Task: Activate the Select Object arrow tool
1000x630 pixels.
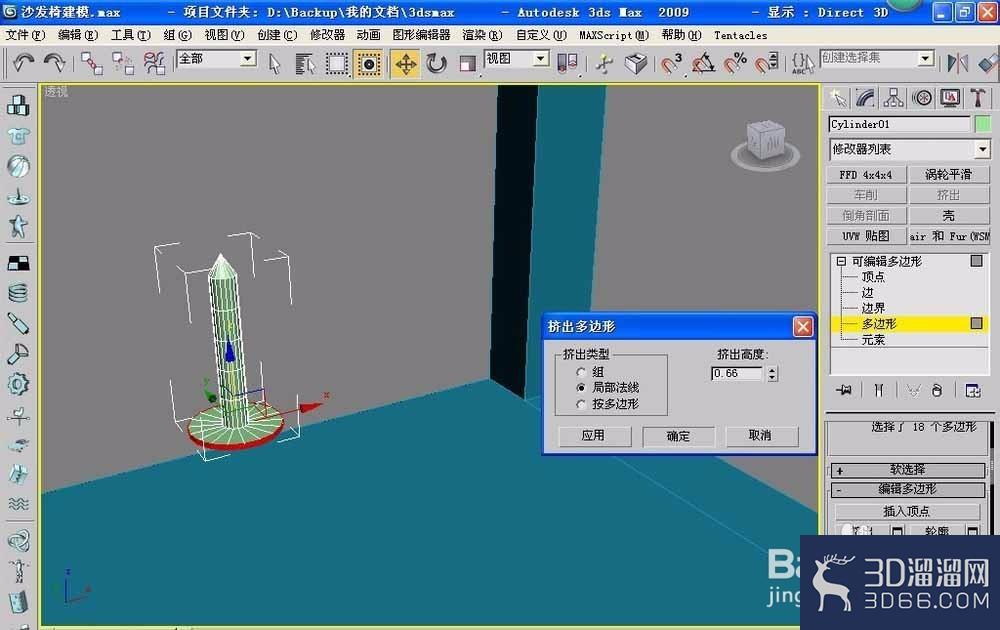Action: click(275, 64)
